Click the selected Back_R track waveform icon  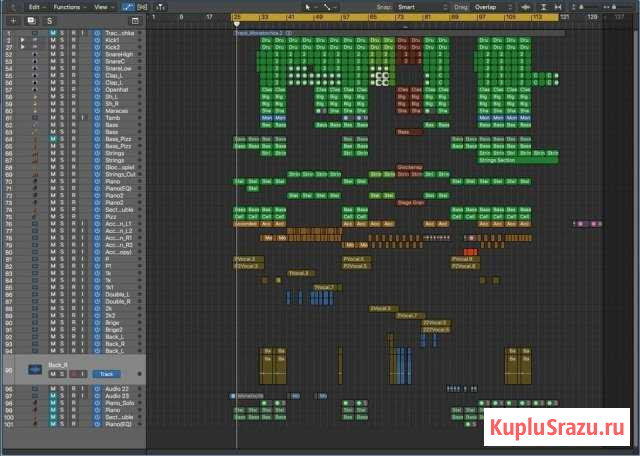coord(35,370)
